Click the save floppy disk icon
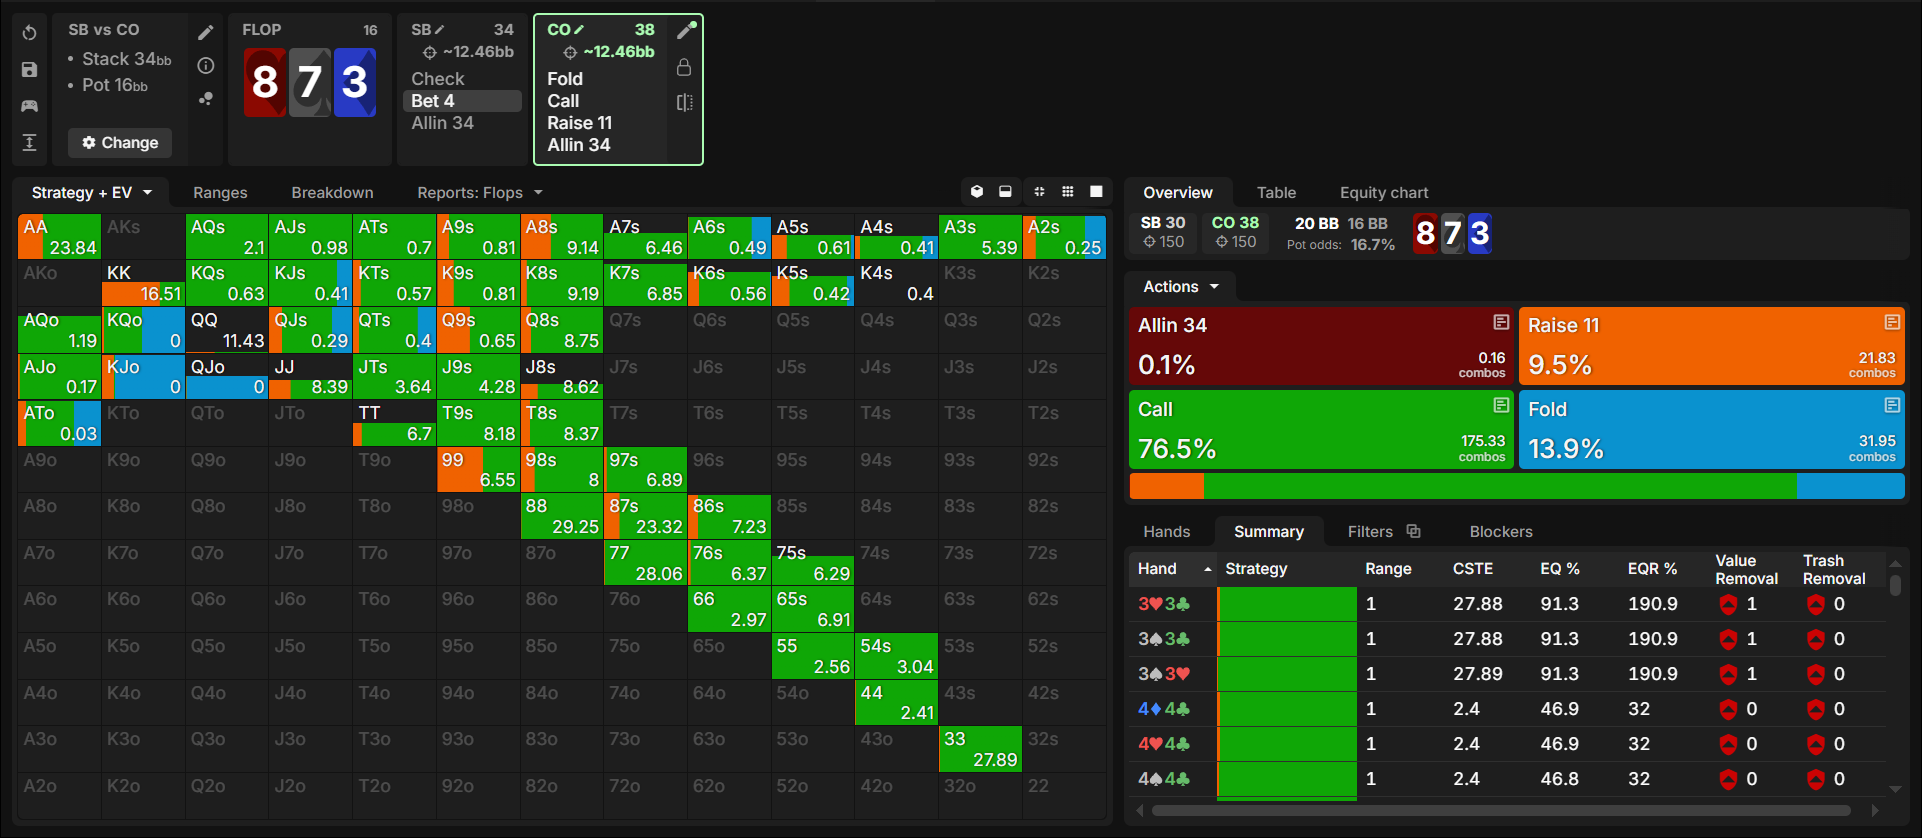 [30, 69]
